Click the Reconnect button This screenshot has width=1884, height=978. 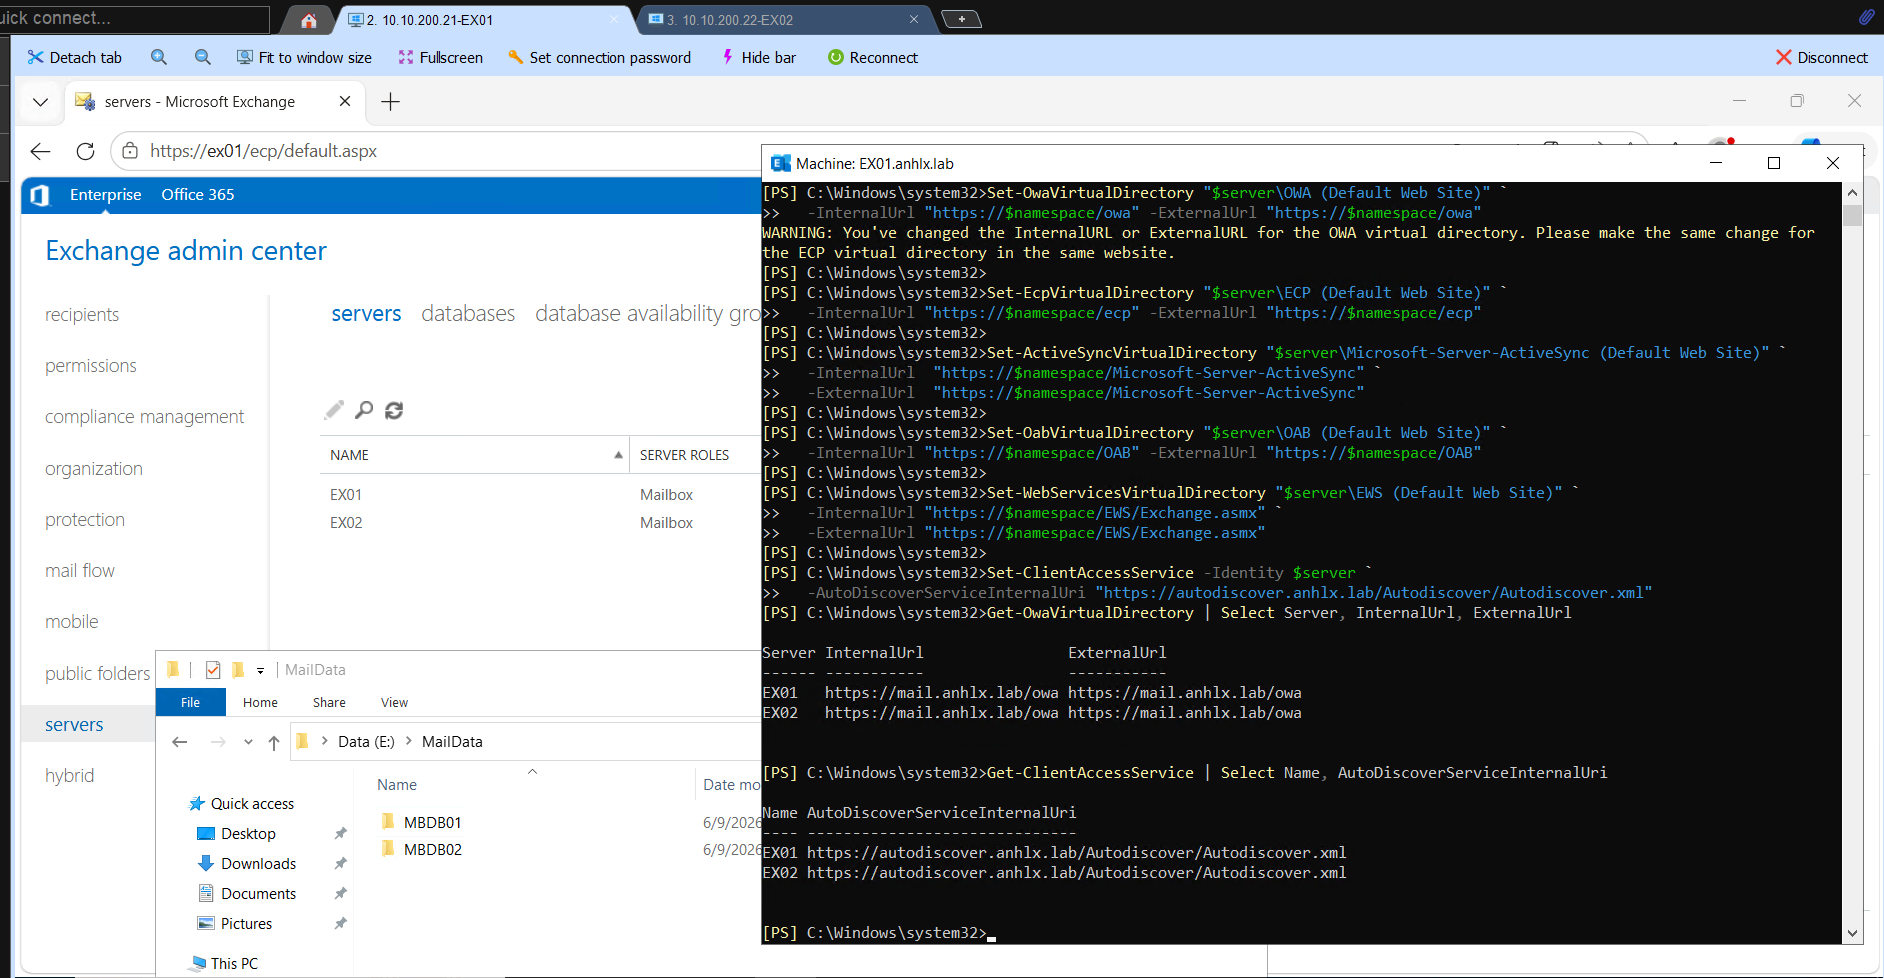873,58
